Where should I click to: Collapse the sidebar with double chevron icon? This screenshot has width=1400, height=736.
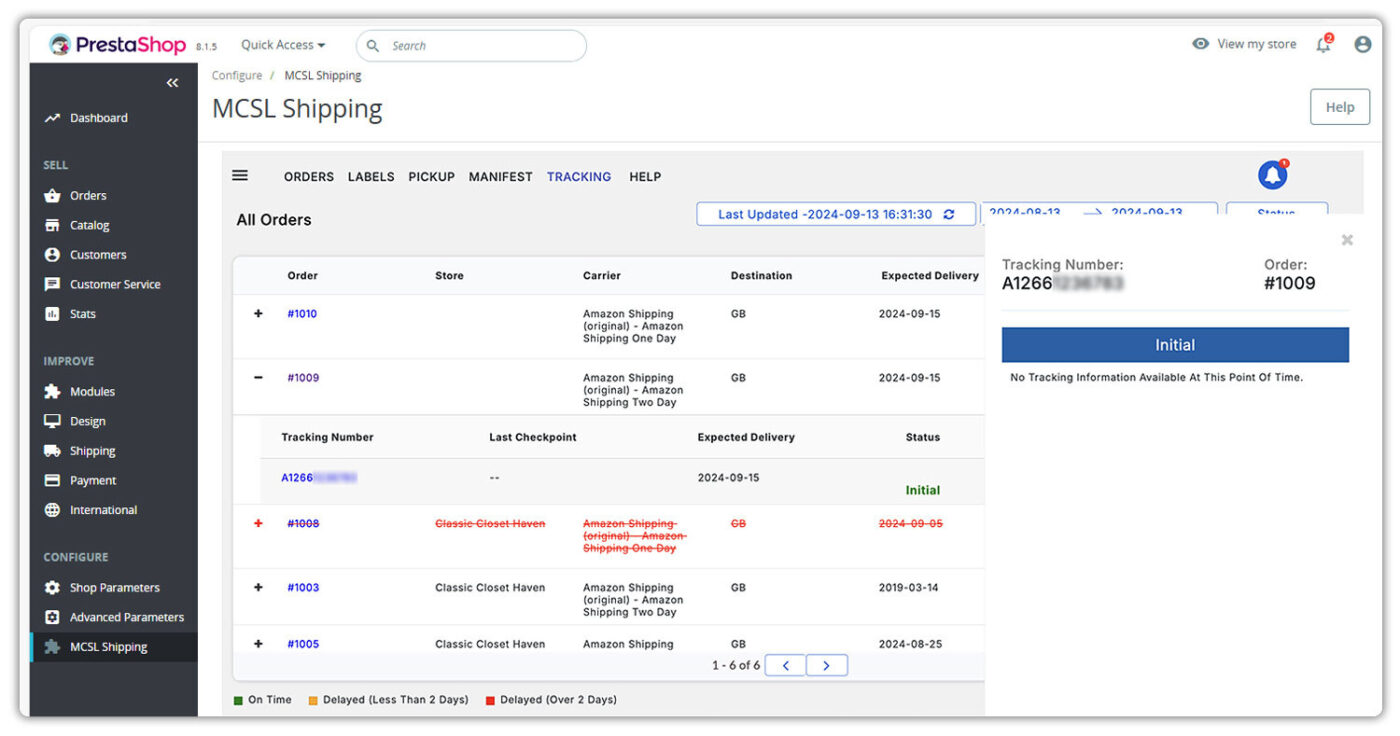coord(172,83)
